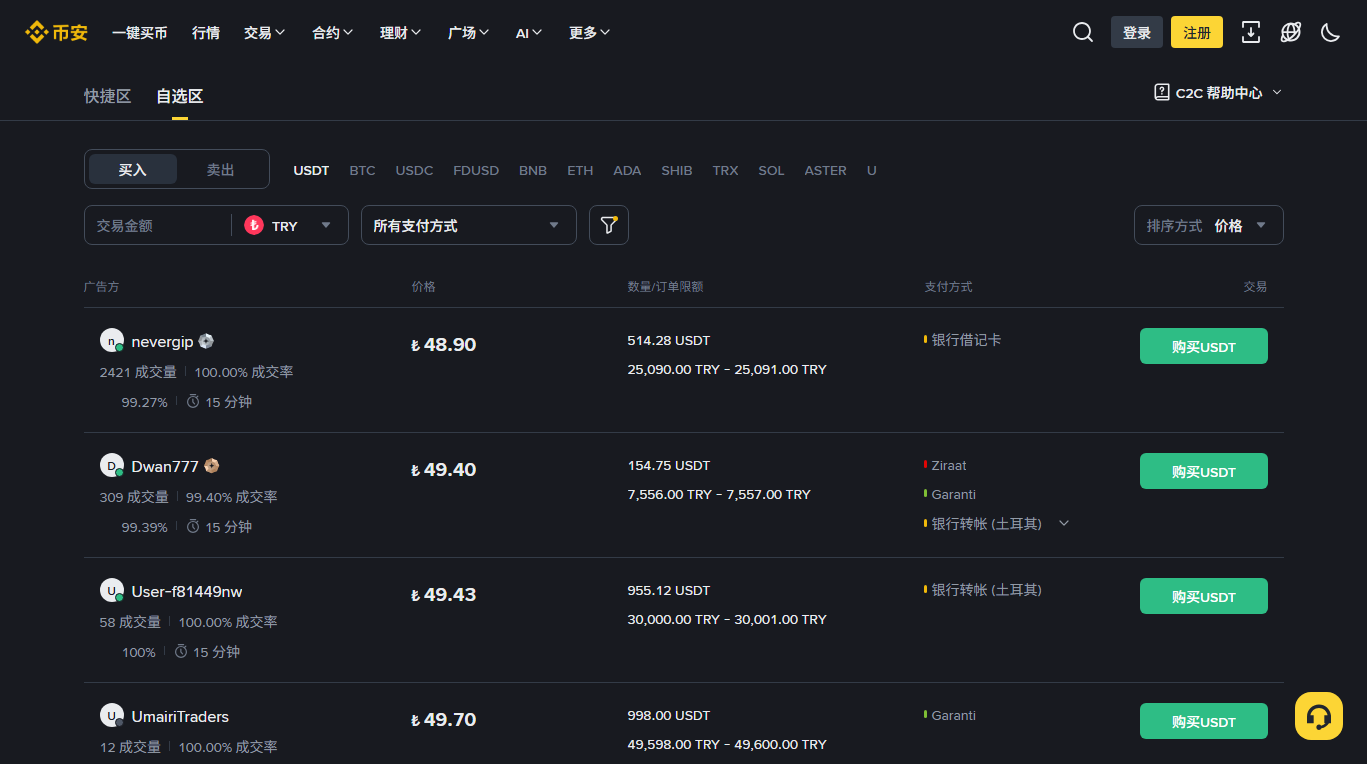Select the 卖出 sell toggle

[221, 169]
